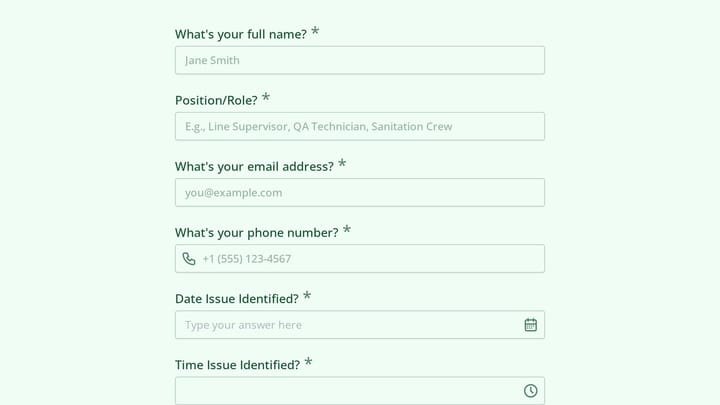Focus the Date Issue Identified field

coord(360,325)
